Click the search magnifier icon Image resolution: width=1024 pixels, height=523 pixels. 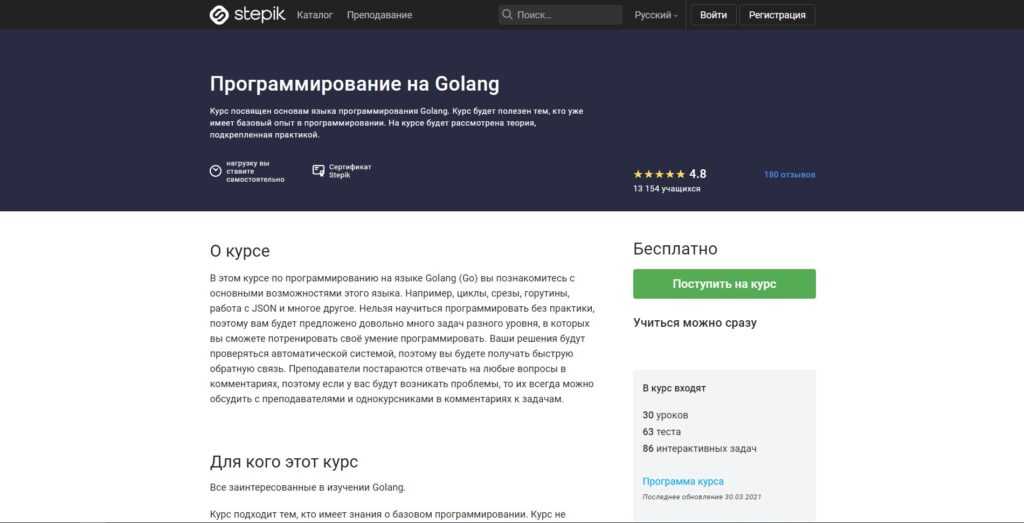point(507,14)
